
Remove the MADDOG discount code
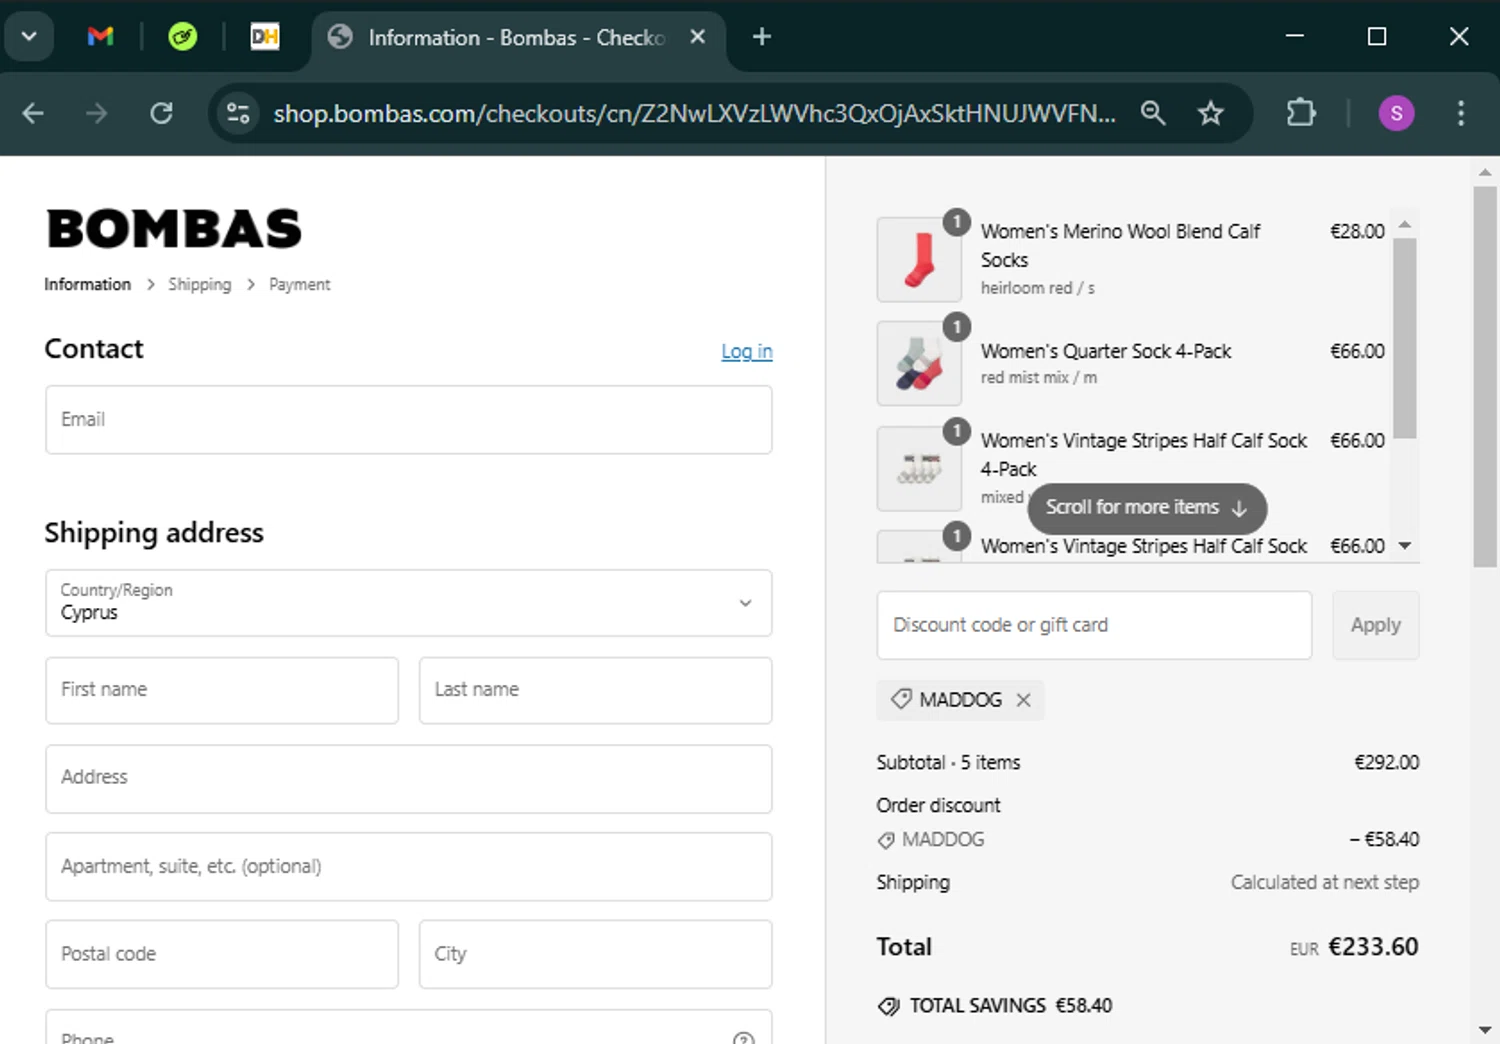tap(1023, 700)
